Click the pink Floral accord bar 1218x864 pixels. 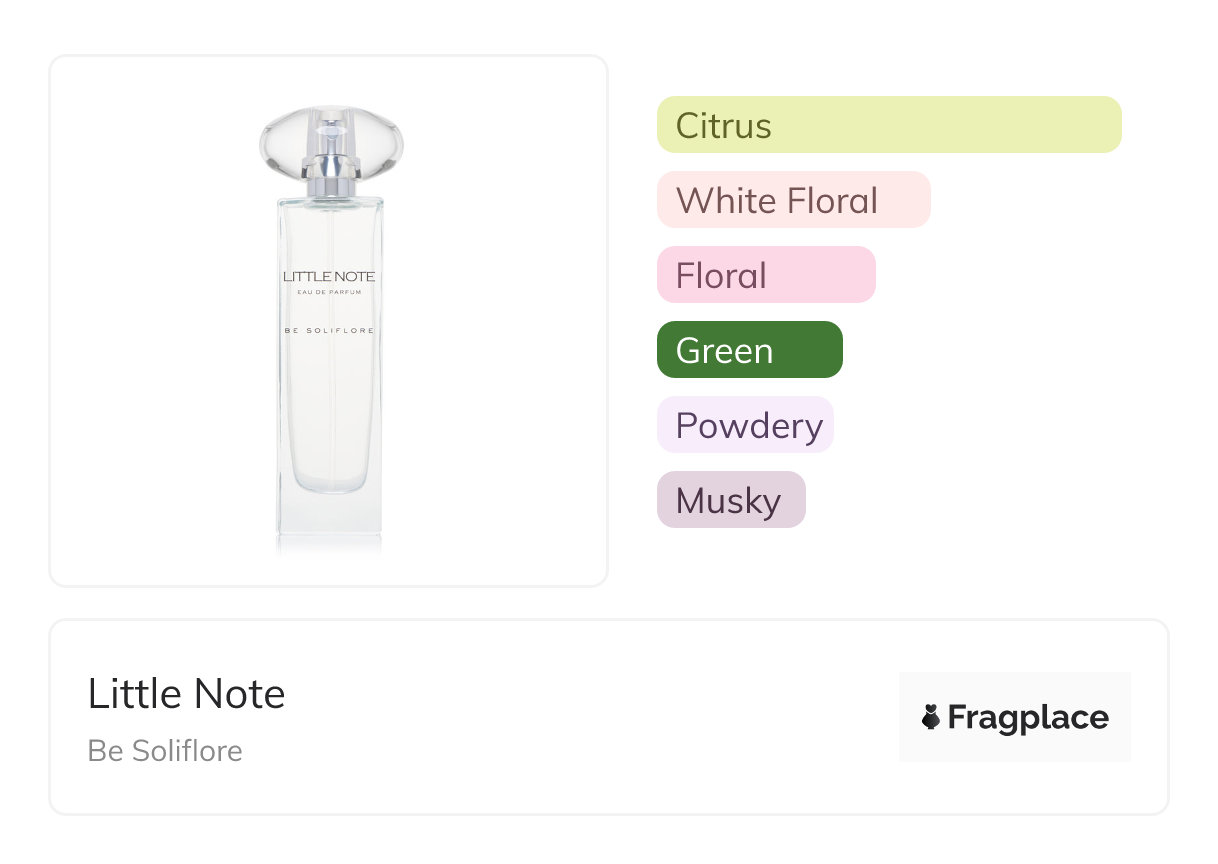point(766,275)
